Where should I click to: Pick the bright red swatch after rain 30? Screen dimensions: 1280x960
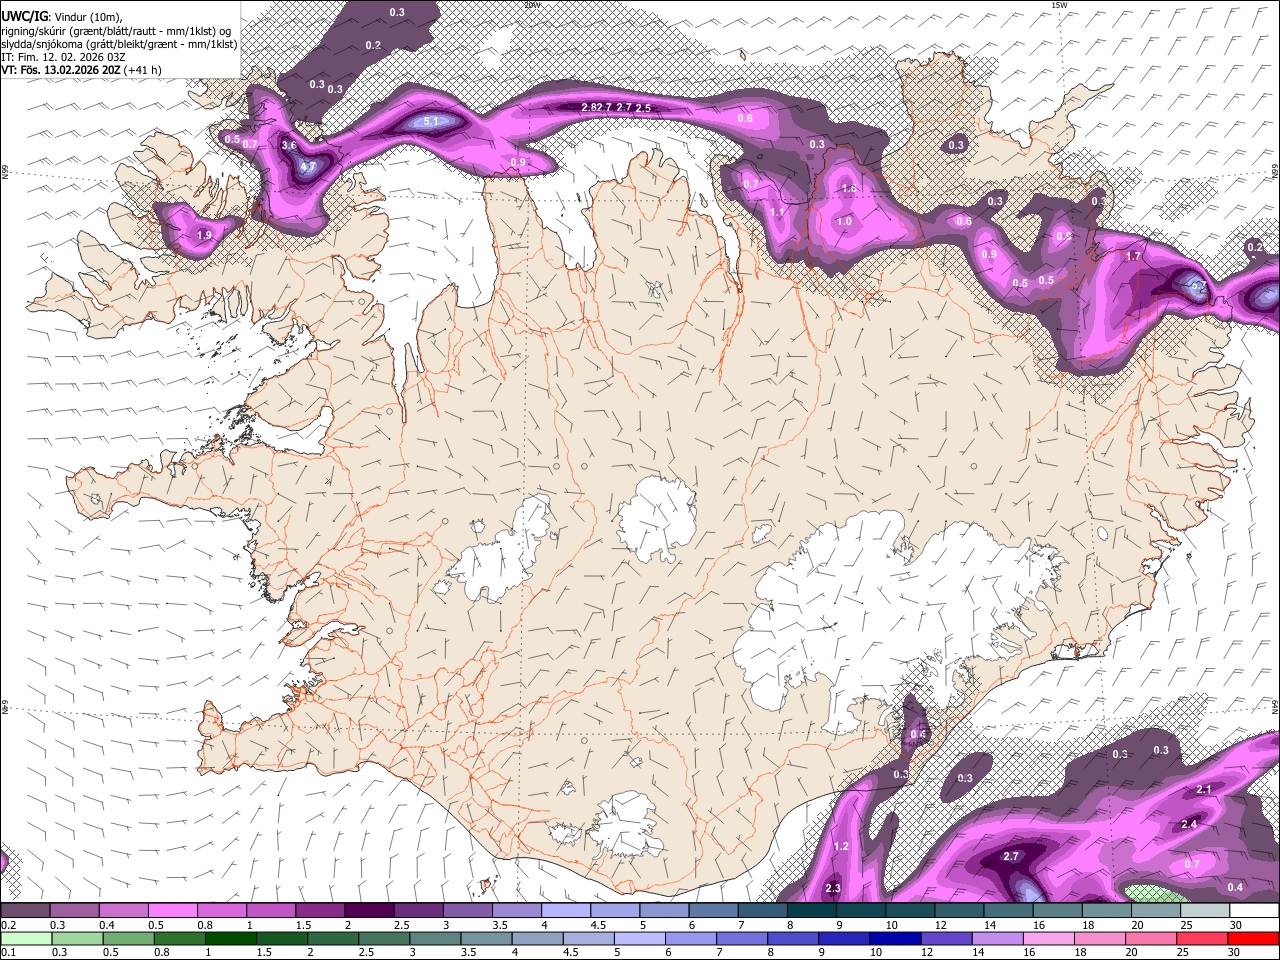coord(1252,938)
